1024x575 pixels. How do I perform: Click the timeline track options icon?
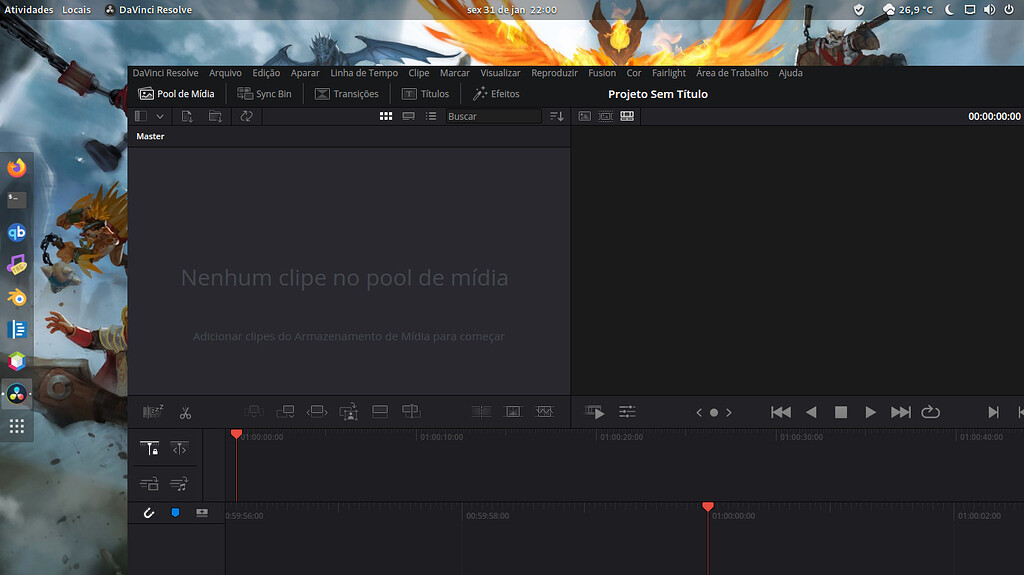click(202, 513)
